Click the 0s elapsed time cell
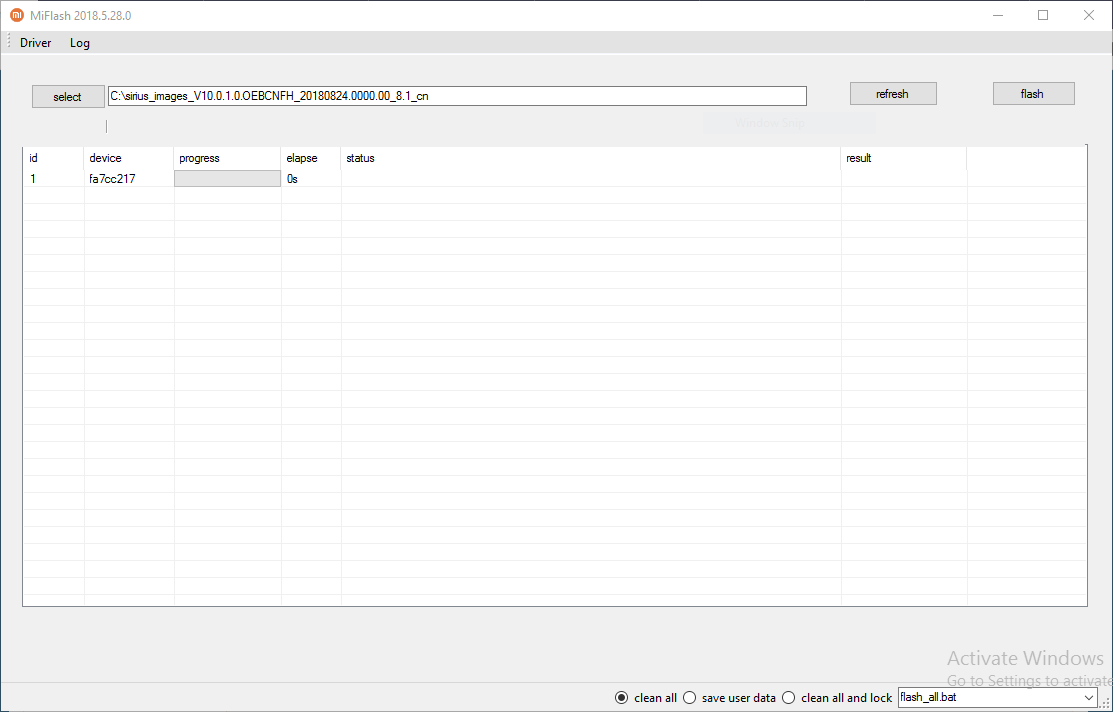The width and height of the screenshot is (1113, 712). click(x=292, y=179)
